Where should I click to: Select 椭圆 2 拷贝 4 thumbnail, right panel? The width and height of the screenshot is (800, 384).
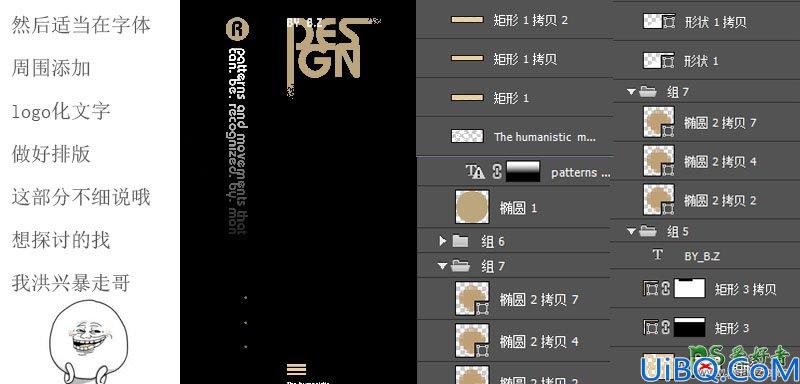coord(659,161)
